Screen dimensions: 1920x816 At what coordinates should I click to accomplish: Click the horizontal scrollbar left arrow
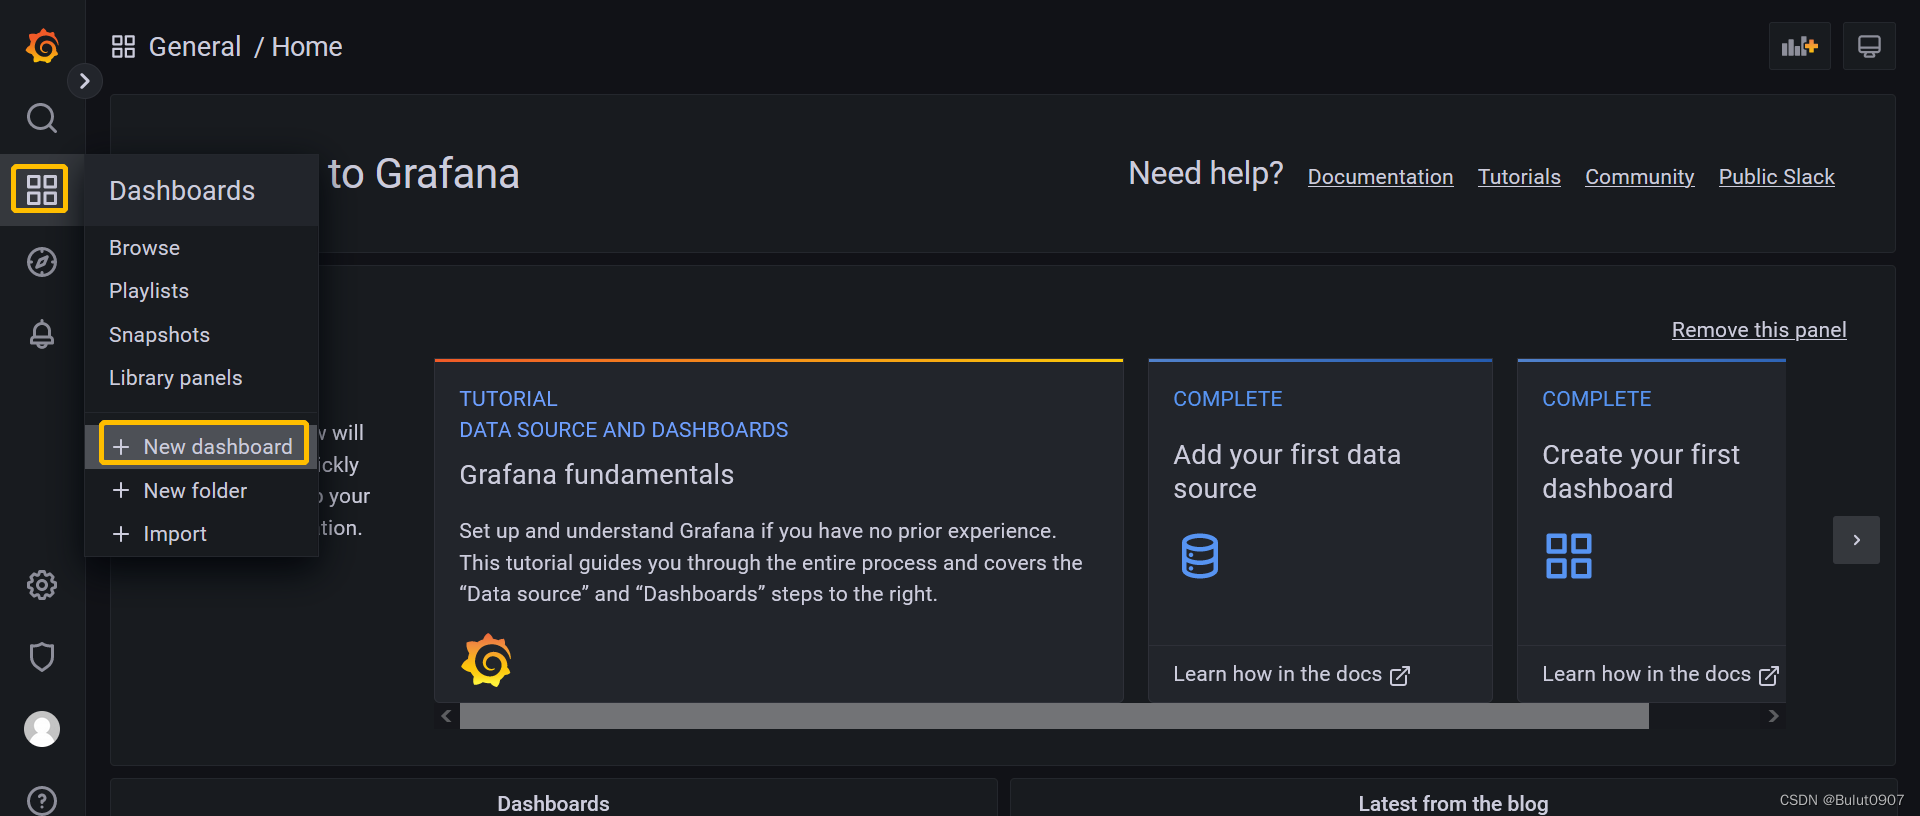pyautogui.click(x=447, y=716)
